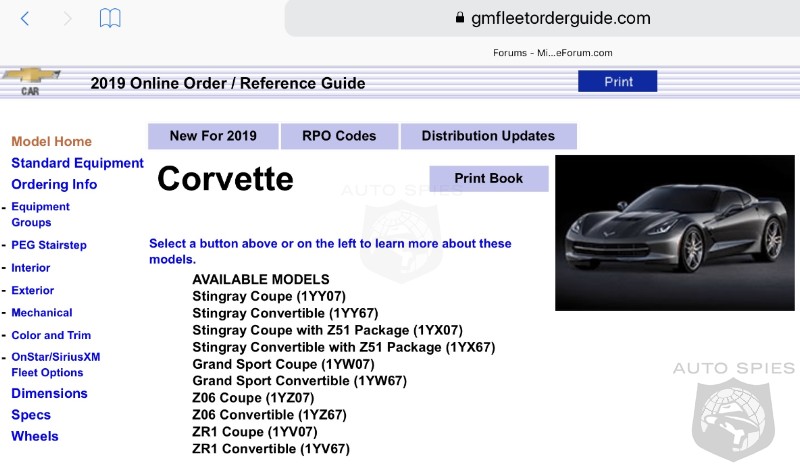Image resolution: width=800 pixels, height=469 pixels.
Task: Open Equipment Groups sidebar link
Action: (40, 214)
